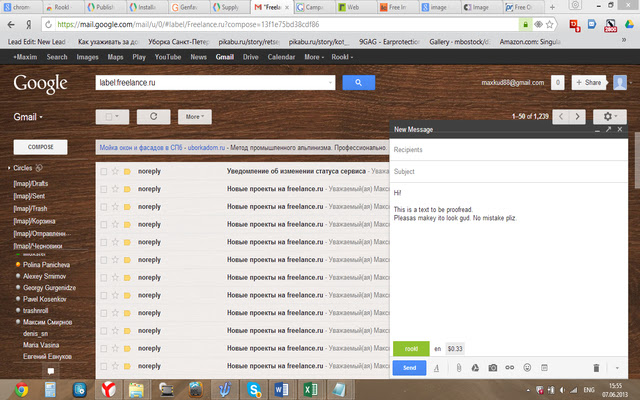Image resolution: width=640 pixels, height=400 pixels.
Task: Show hidden bookmarks chevron
Action: click(623, 40)
